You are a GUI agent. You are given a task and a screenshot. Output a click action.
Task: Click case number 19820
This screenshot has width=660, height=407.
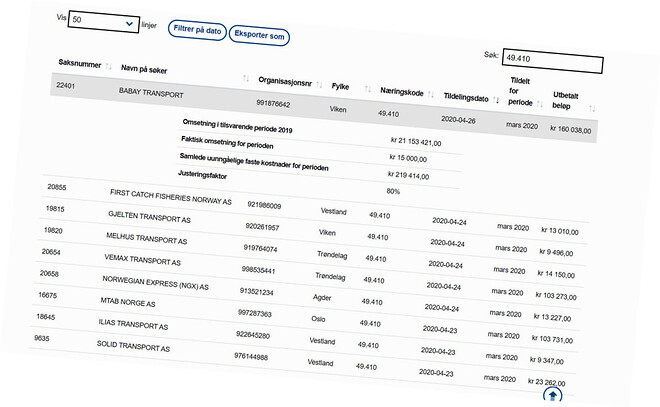click(x=53, y=230)
